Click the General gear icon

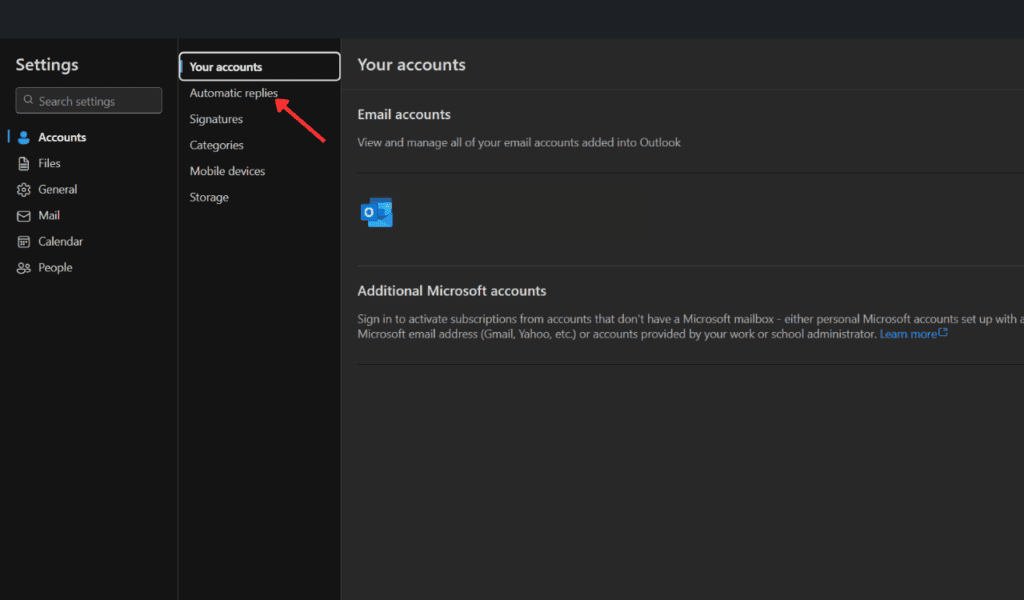point(24,189)
